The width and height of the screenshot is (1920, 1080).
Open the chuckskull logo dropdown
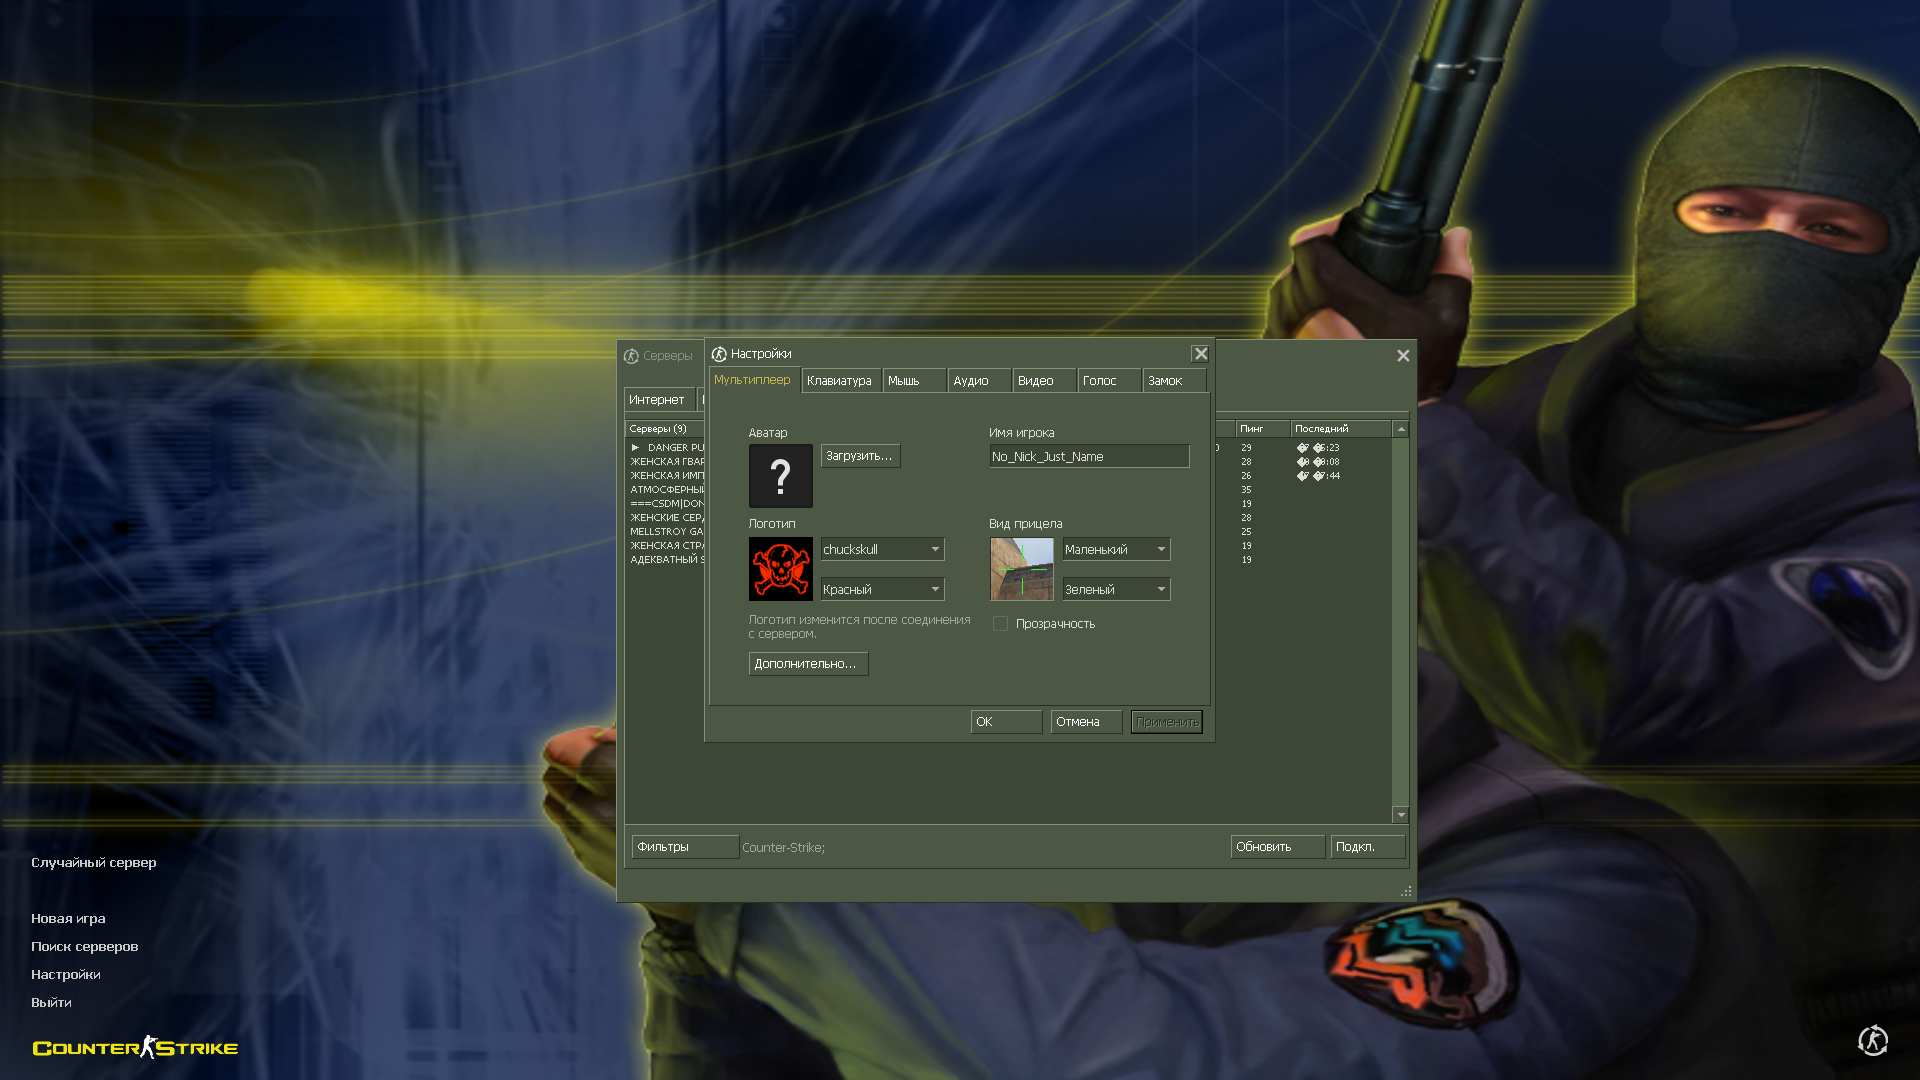tap(935, 549)
